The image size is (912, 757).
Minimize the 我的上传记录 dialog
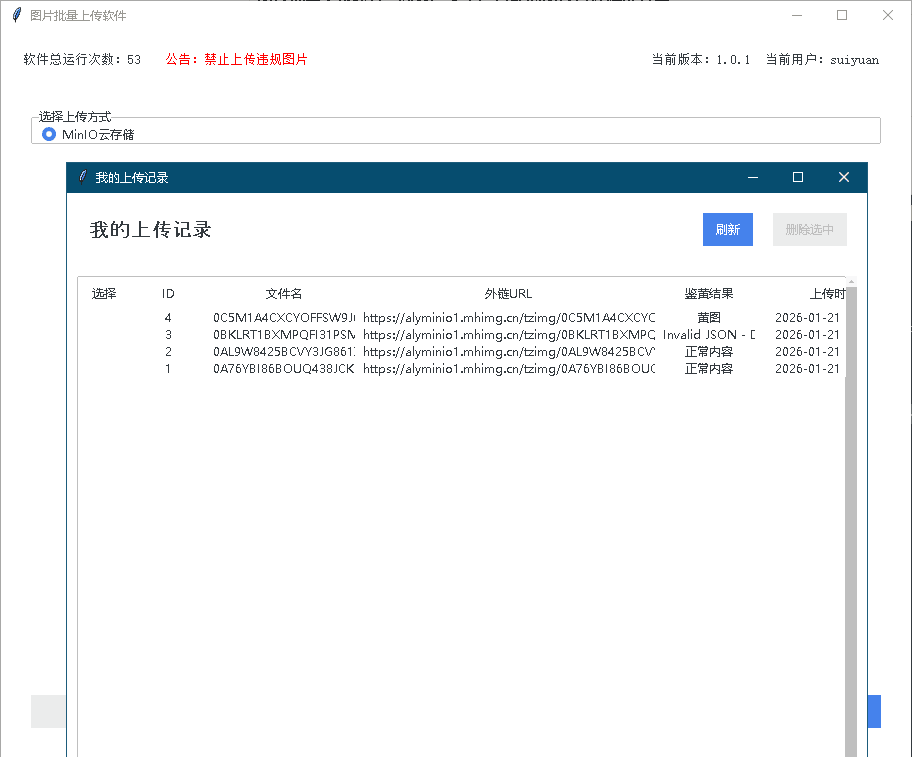click(753, 177)
